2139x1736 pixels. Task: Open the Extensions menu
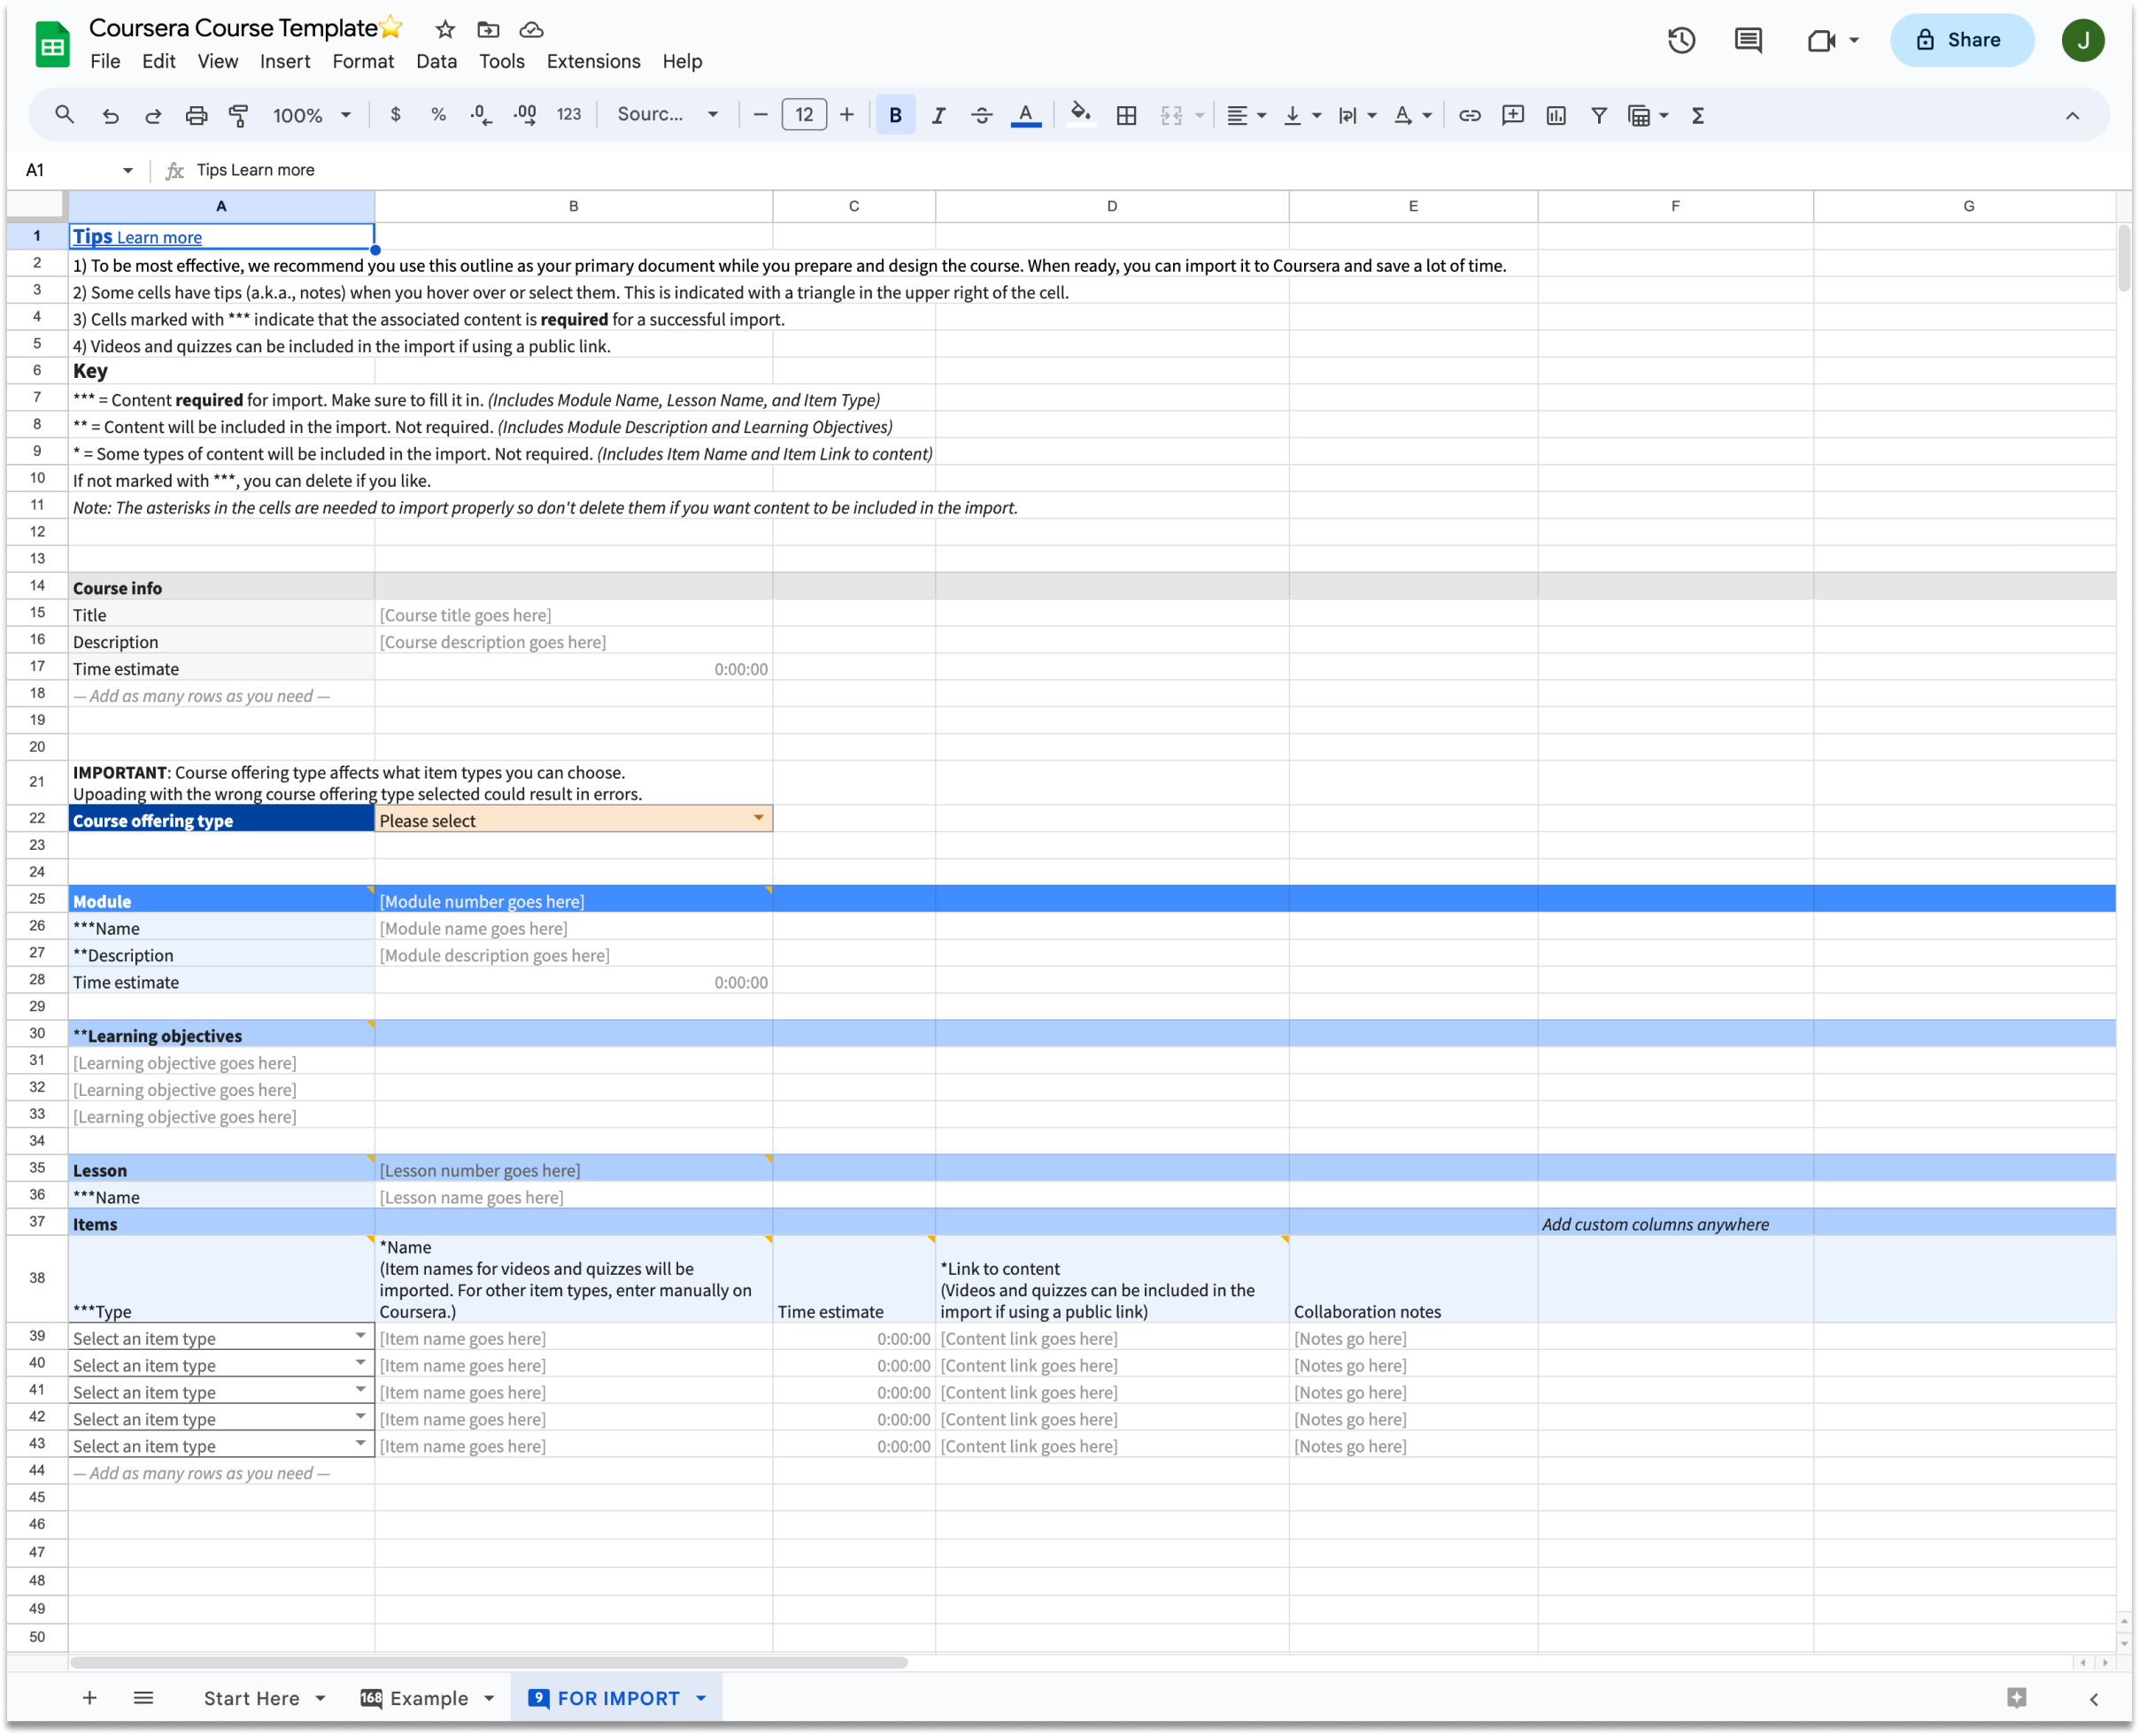coord(593,61)
